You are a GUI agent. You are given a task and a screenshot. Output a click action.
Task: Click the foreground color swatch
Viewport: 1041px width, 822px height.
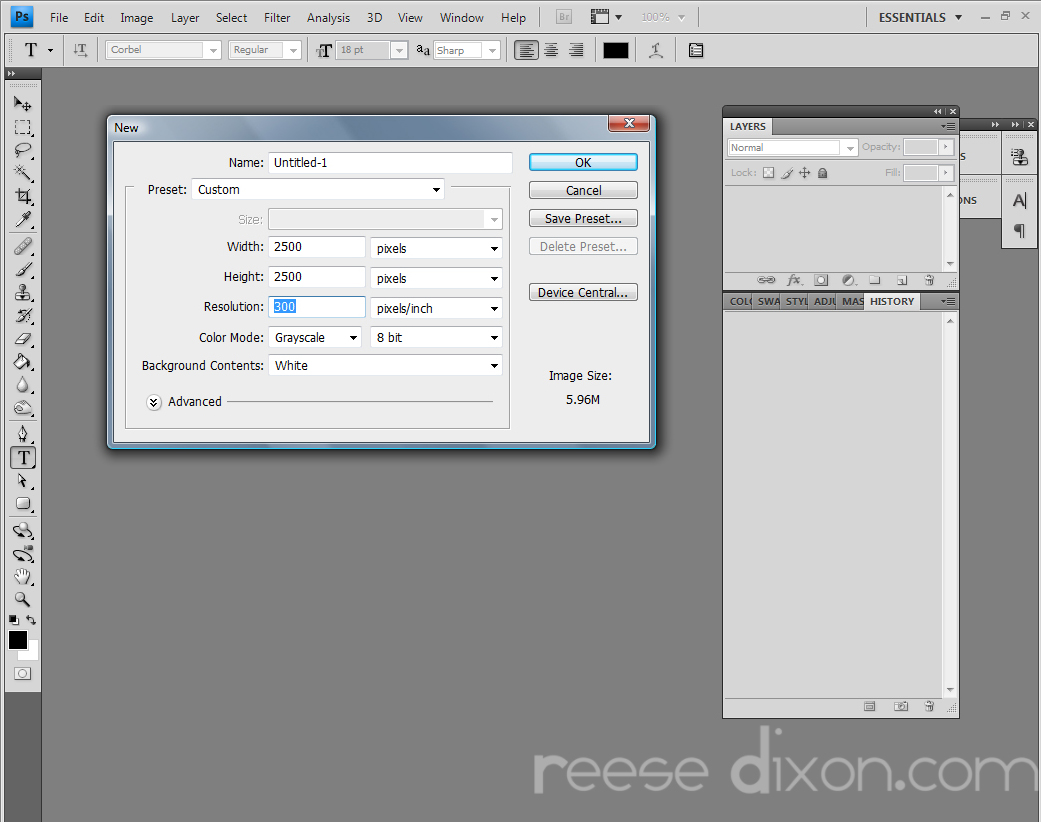18,640
